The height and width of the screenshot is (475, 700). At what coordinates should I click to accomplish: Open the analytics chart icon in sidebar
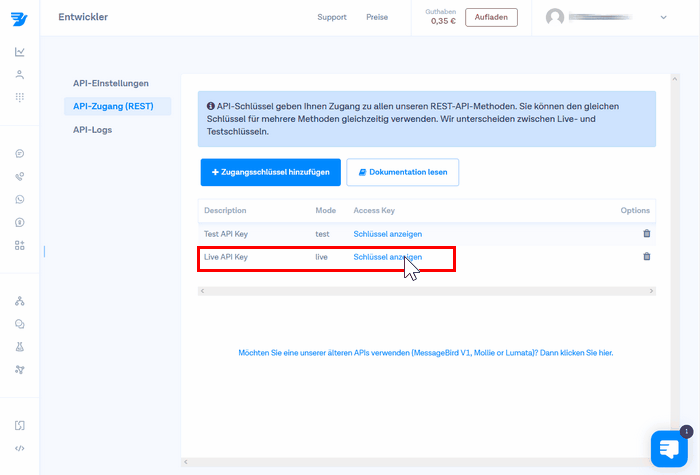[x=20, y=52]
